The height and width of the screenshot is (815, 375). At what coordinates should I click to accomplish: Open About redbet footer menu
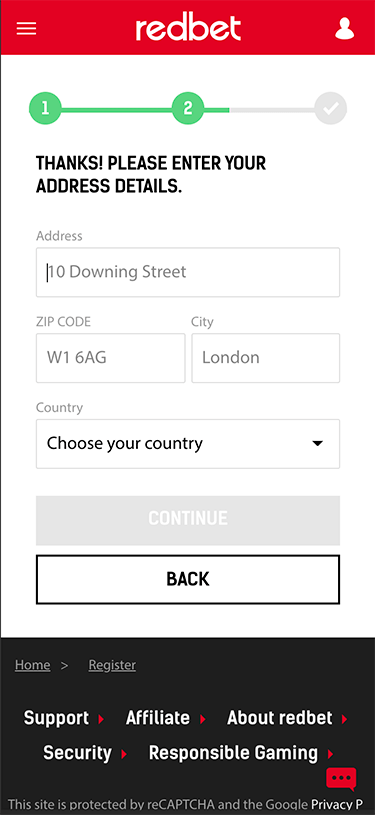pos(280,718)
